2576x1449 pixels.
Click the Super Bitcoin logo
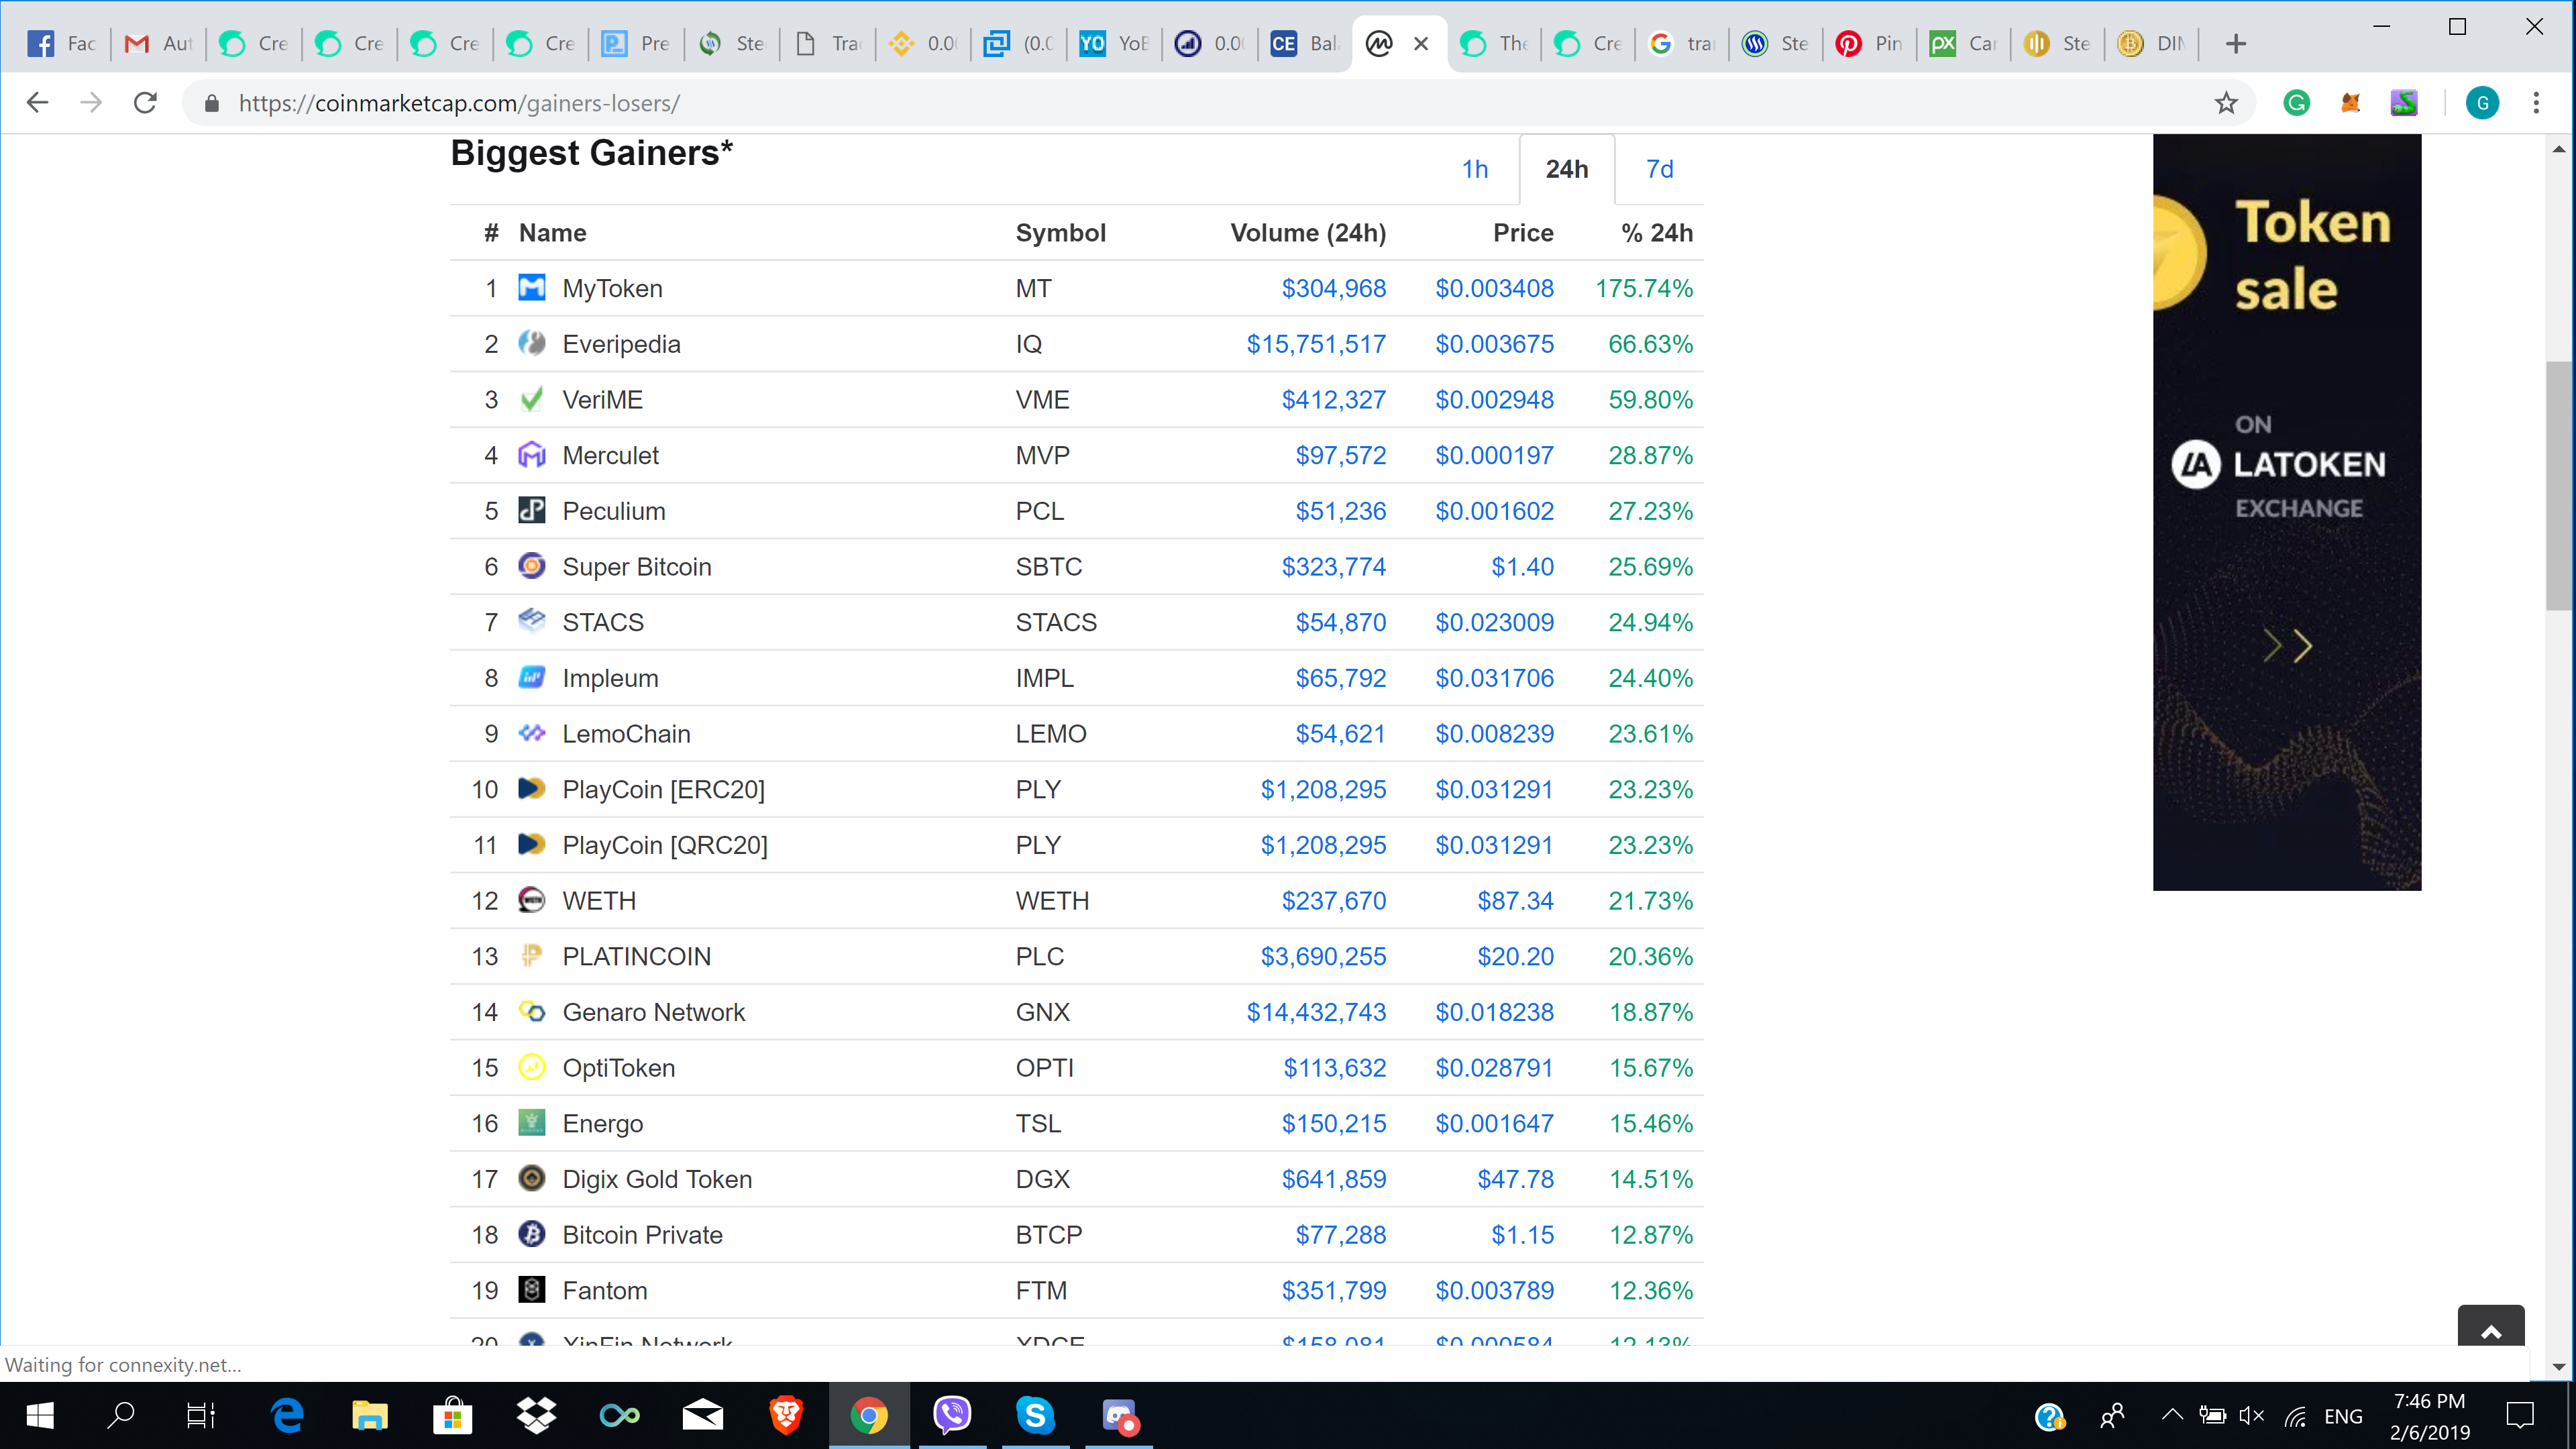coord(532,566)
